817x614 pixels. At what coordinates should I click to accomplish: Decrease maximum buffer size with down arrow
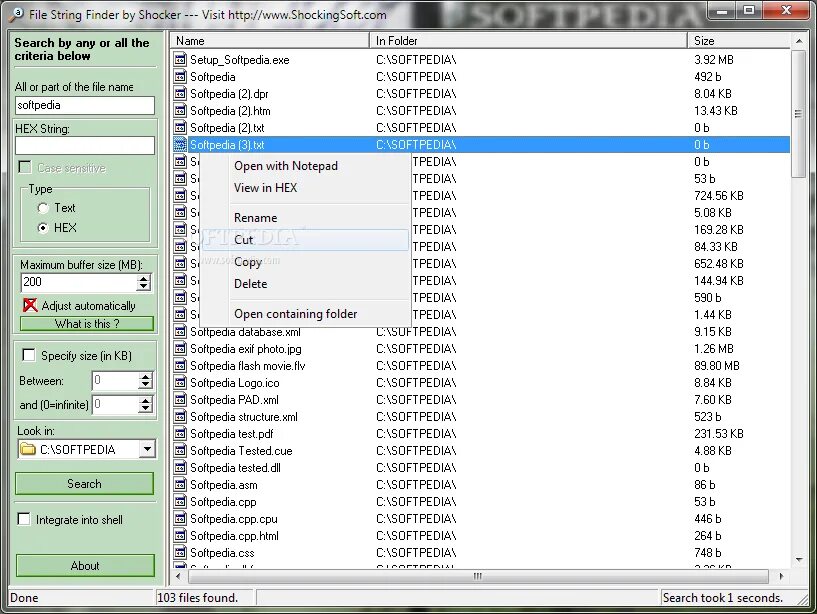pyautogui.click(x=144, y=287)
